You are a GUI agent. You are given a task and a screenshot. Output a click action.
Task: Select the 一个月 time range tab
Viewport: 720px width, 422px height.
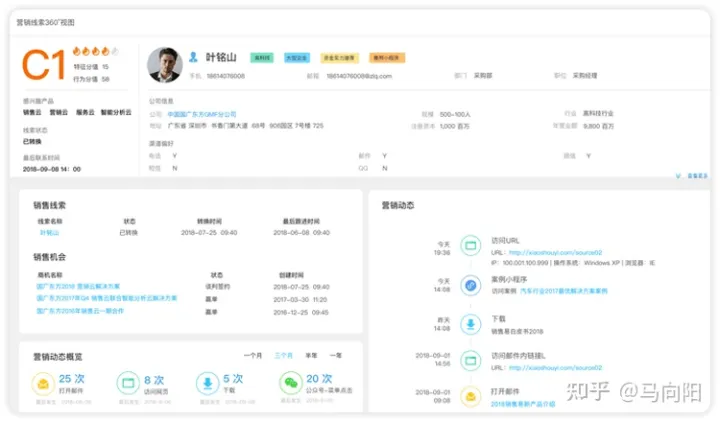click(253, 355)
